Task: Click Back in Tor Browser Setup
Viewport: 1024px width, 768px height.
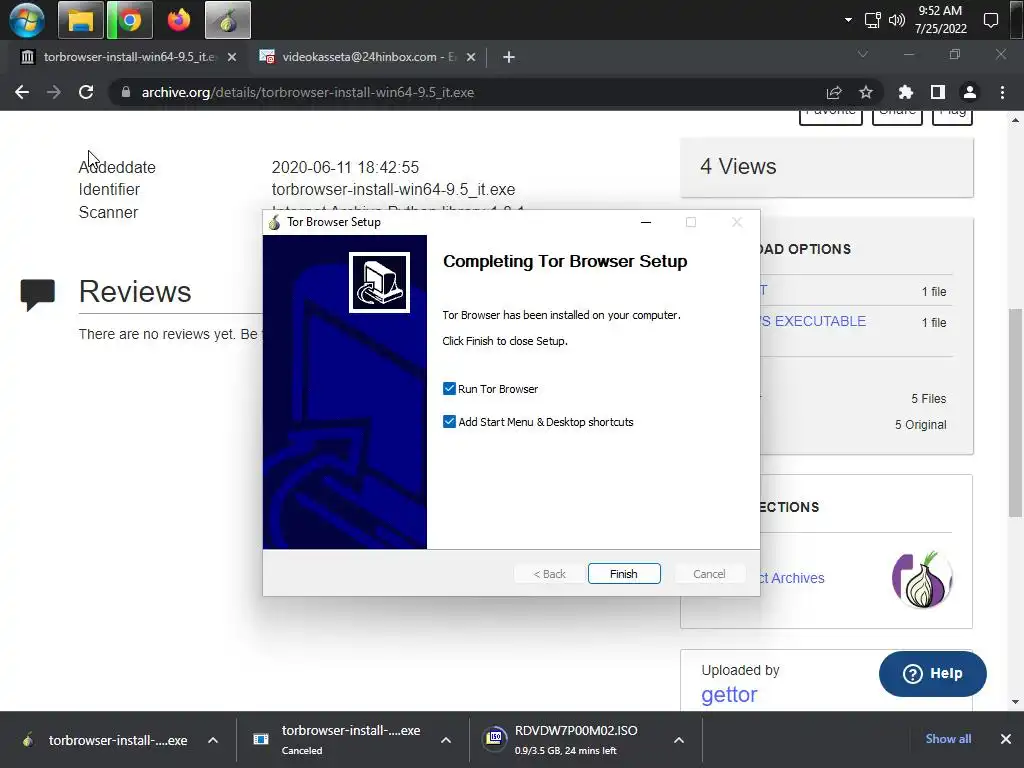Action: pyautogui.click(x=549, y=573)
